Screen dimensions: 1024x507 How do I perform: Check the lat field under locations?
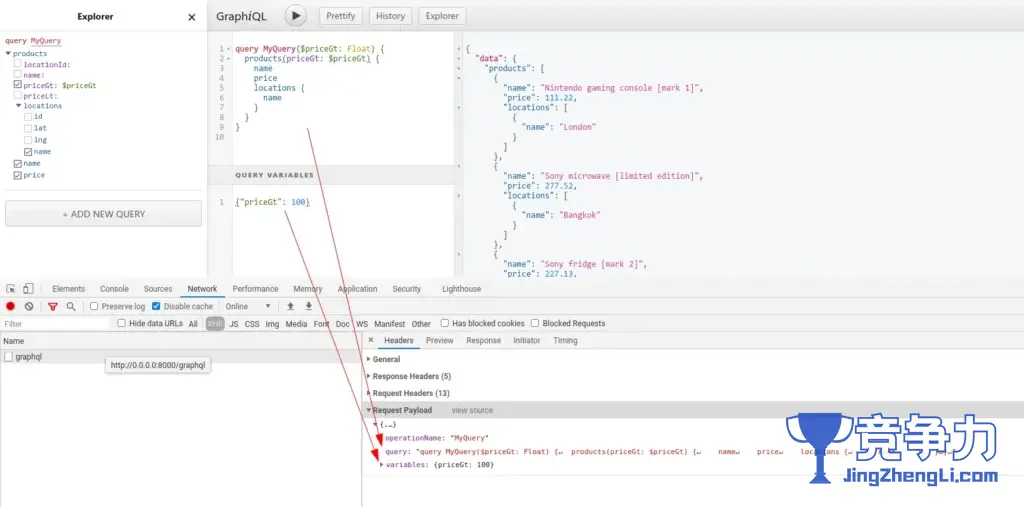(28, 128)
